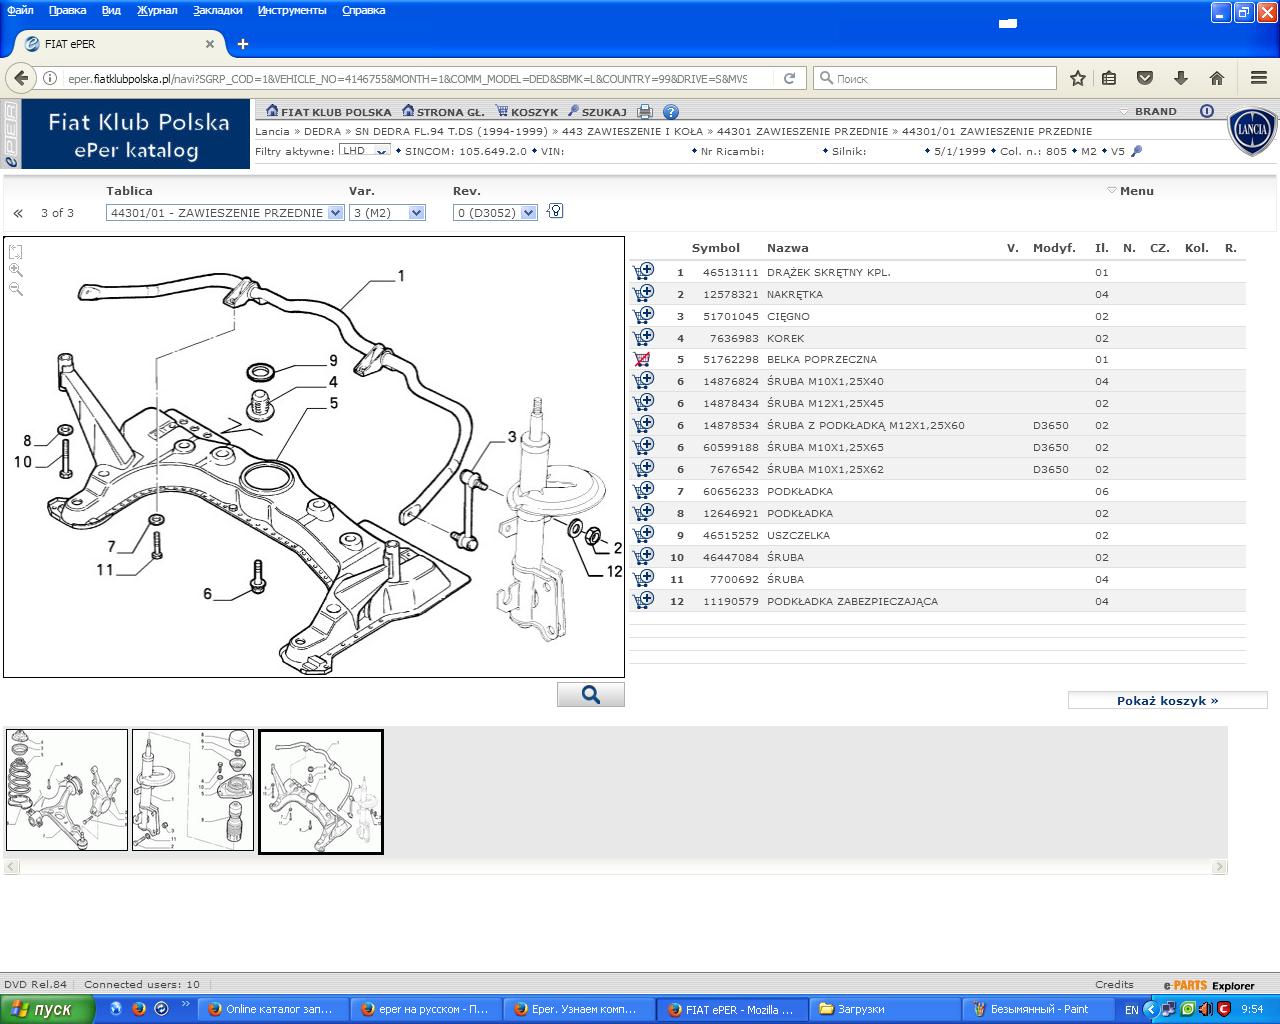Click the Lancia brand logo
1280x1024 pixels.
pos(1252,131)
